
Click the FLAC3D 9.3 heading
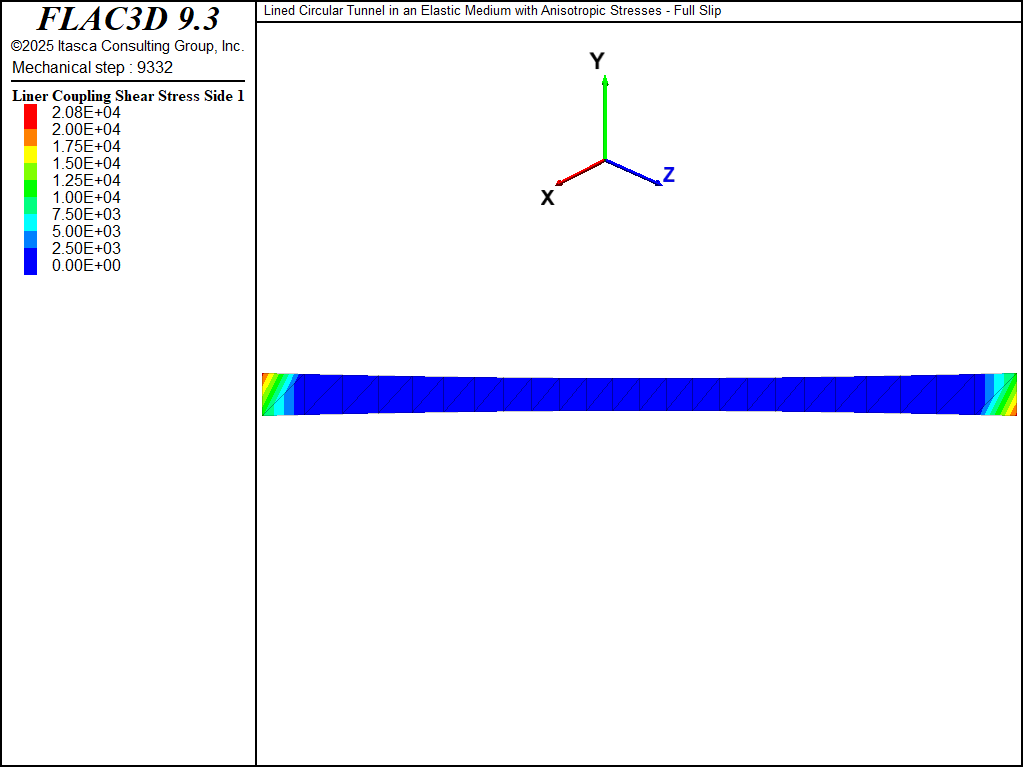[x=128, y=19]
